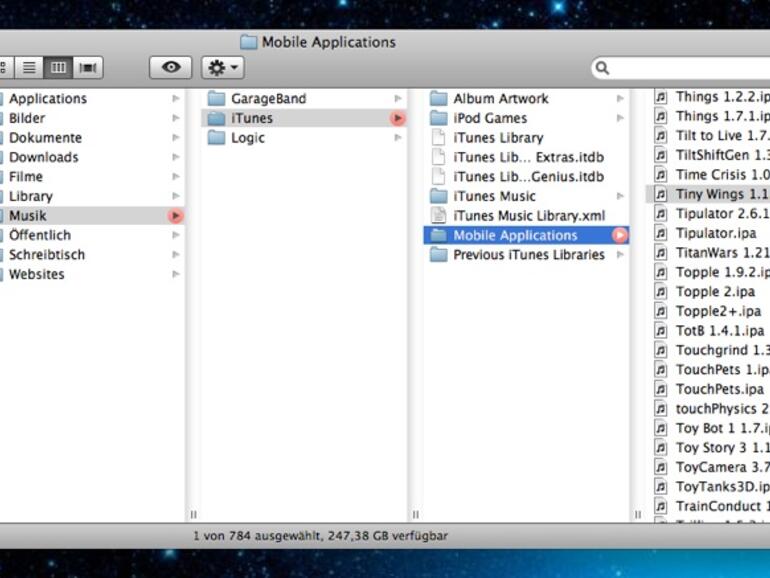Viewport: 770px width, 578px height.
Task: Click the iTunes Music Library.xml file icon
Action: click(x=439, y=216)
